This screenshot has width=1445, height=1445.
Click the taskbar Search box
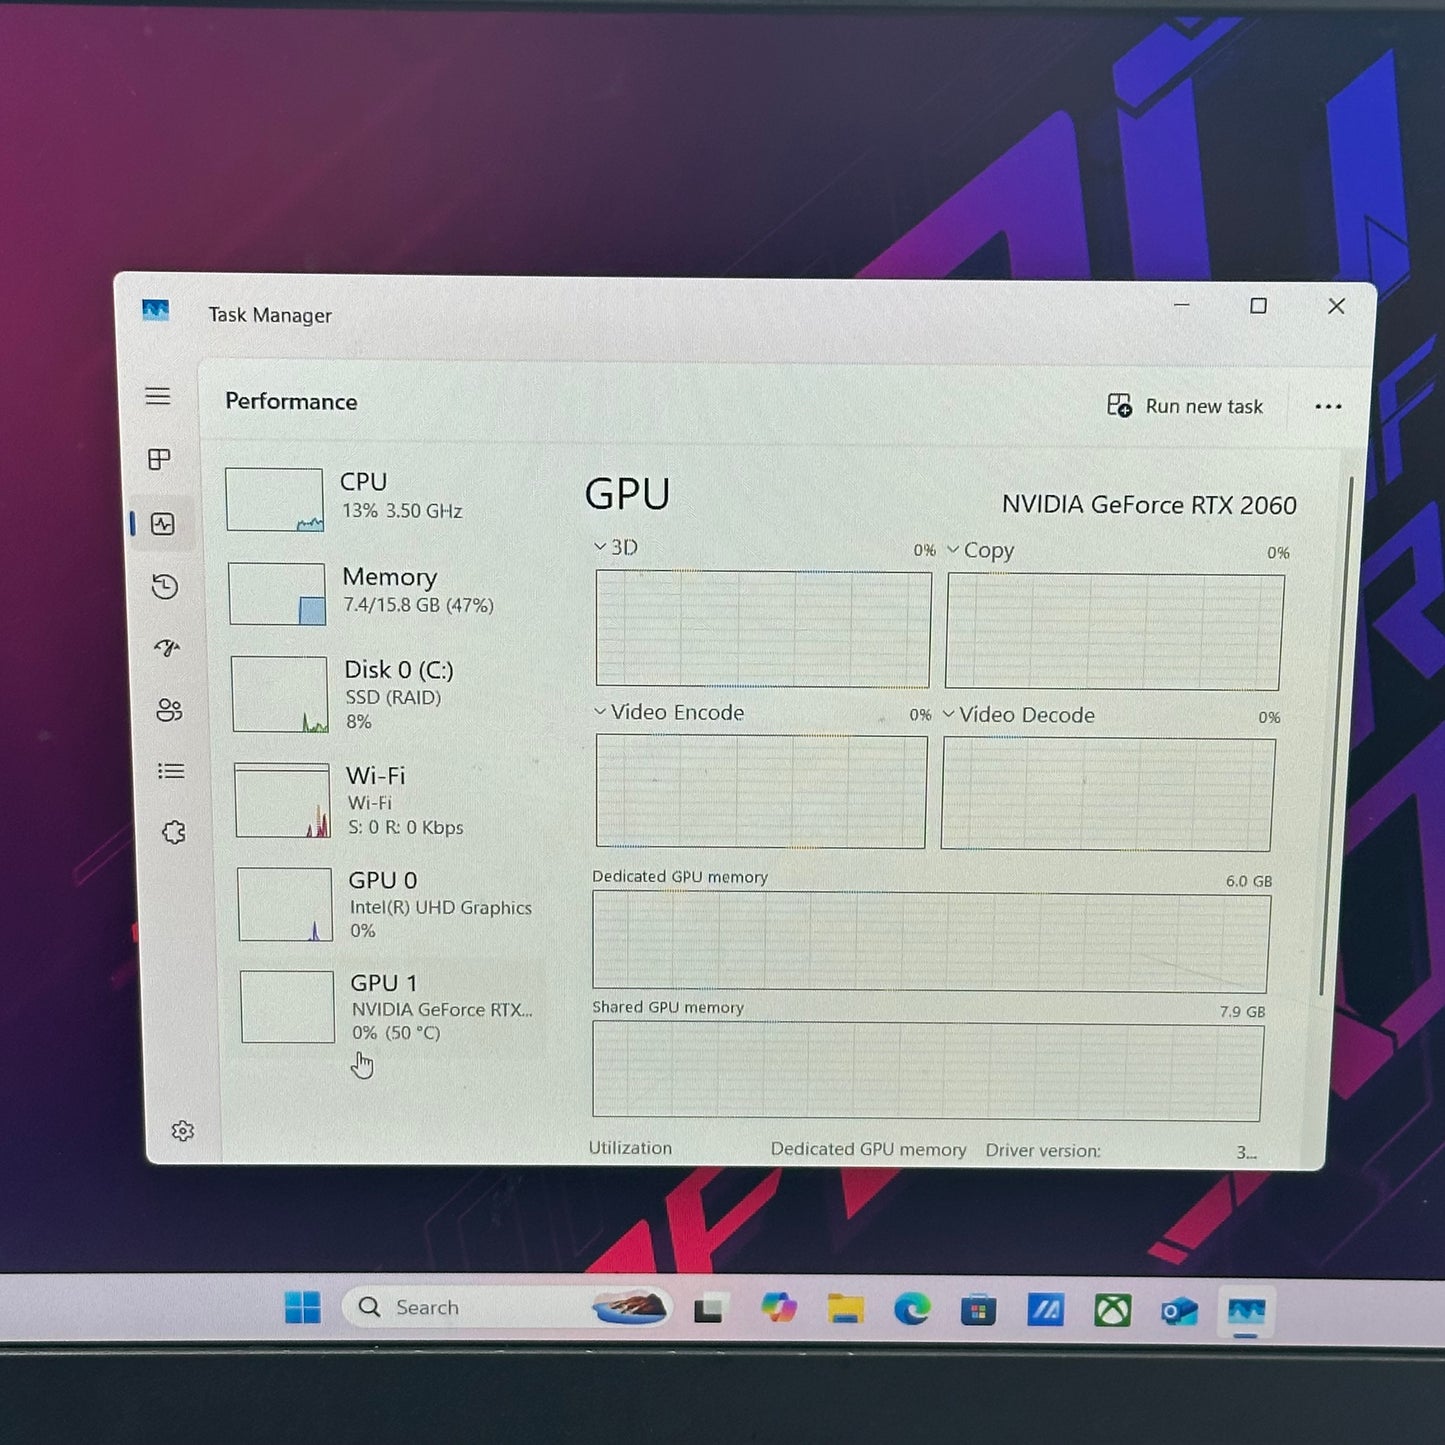pos(506,1307)
